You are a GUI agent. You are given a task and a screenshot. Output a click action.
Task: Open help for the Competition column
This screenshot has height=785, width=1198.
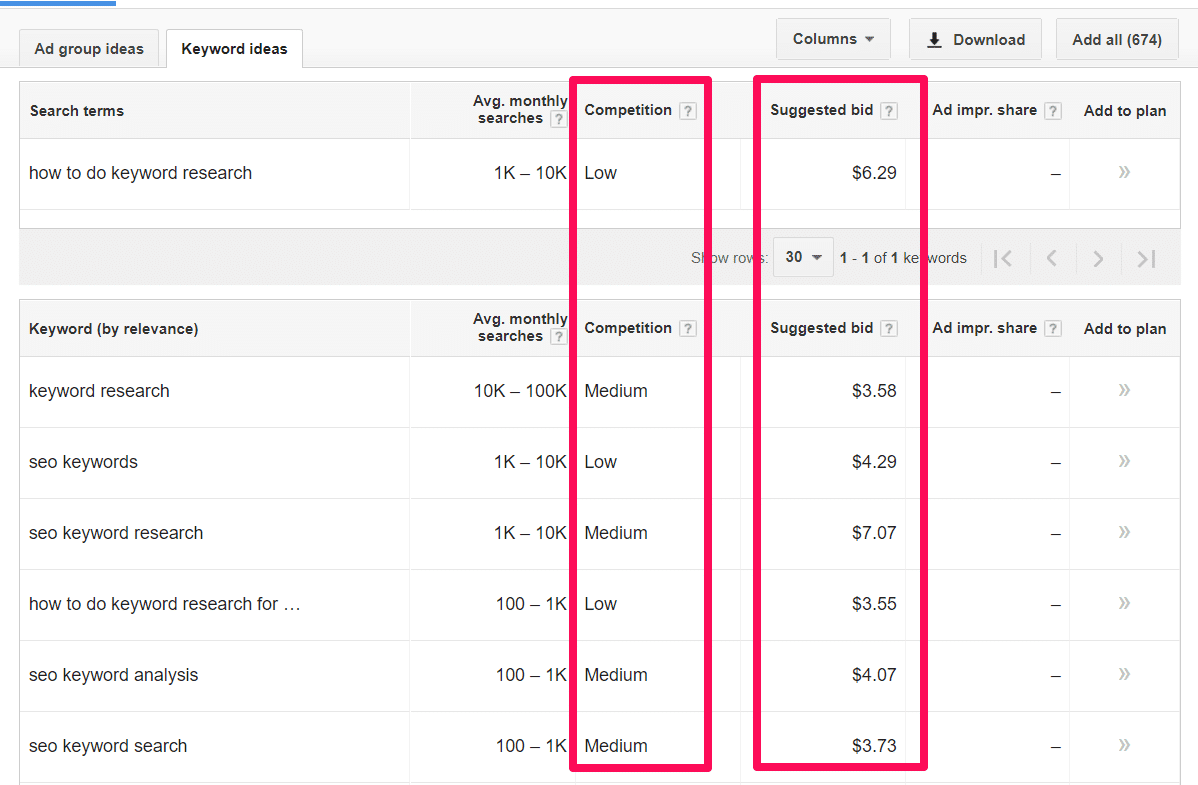click(x=687, y=110)
